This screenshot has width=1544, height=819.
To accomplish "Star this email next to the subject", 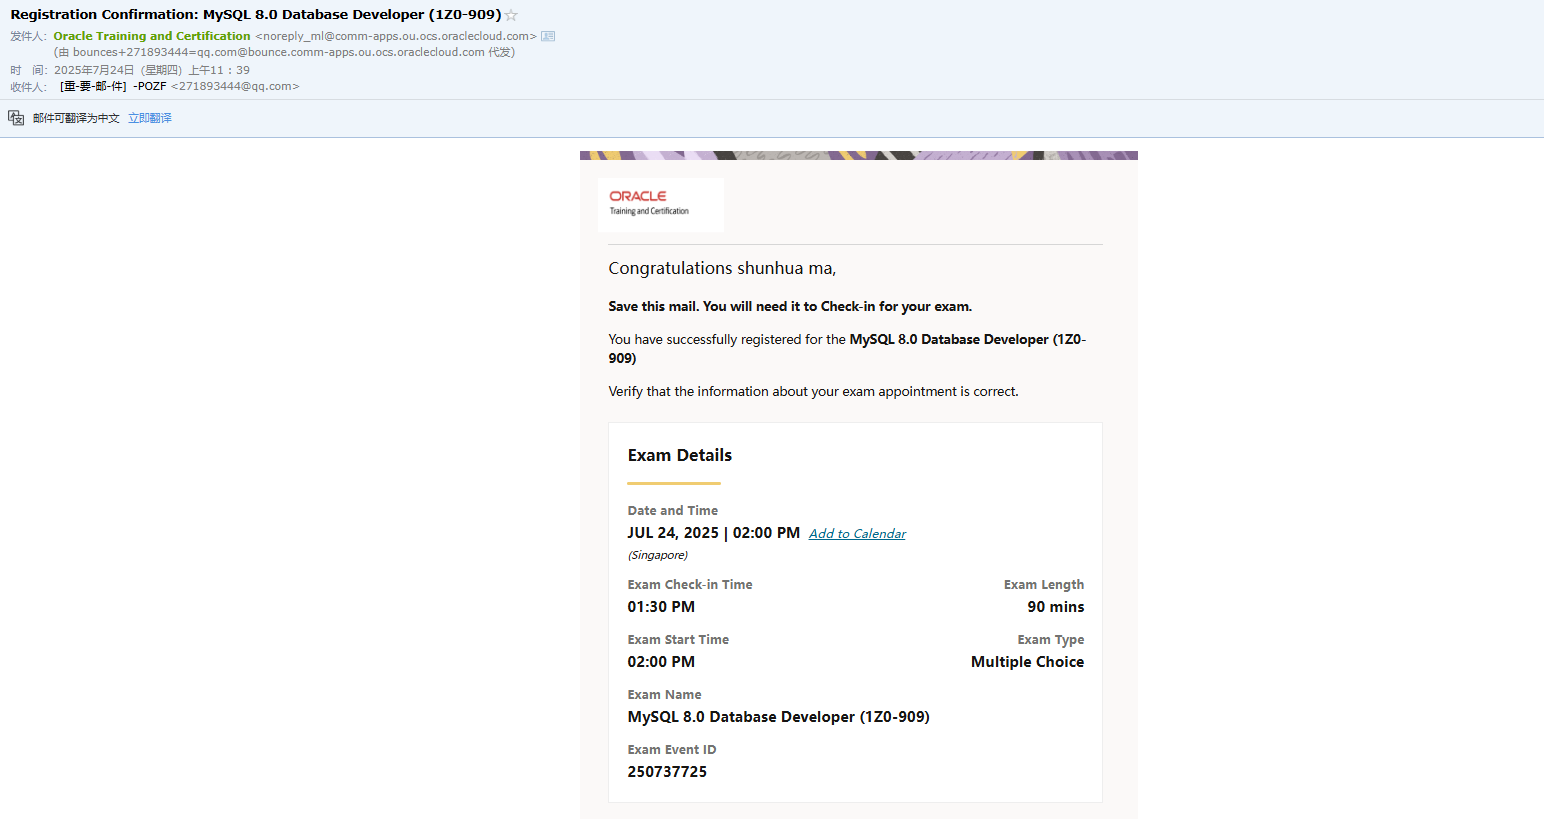I will [x=511, y=15].
